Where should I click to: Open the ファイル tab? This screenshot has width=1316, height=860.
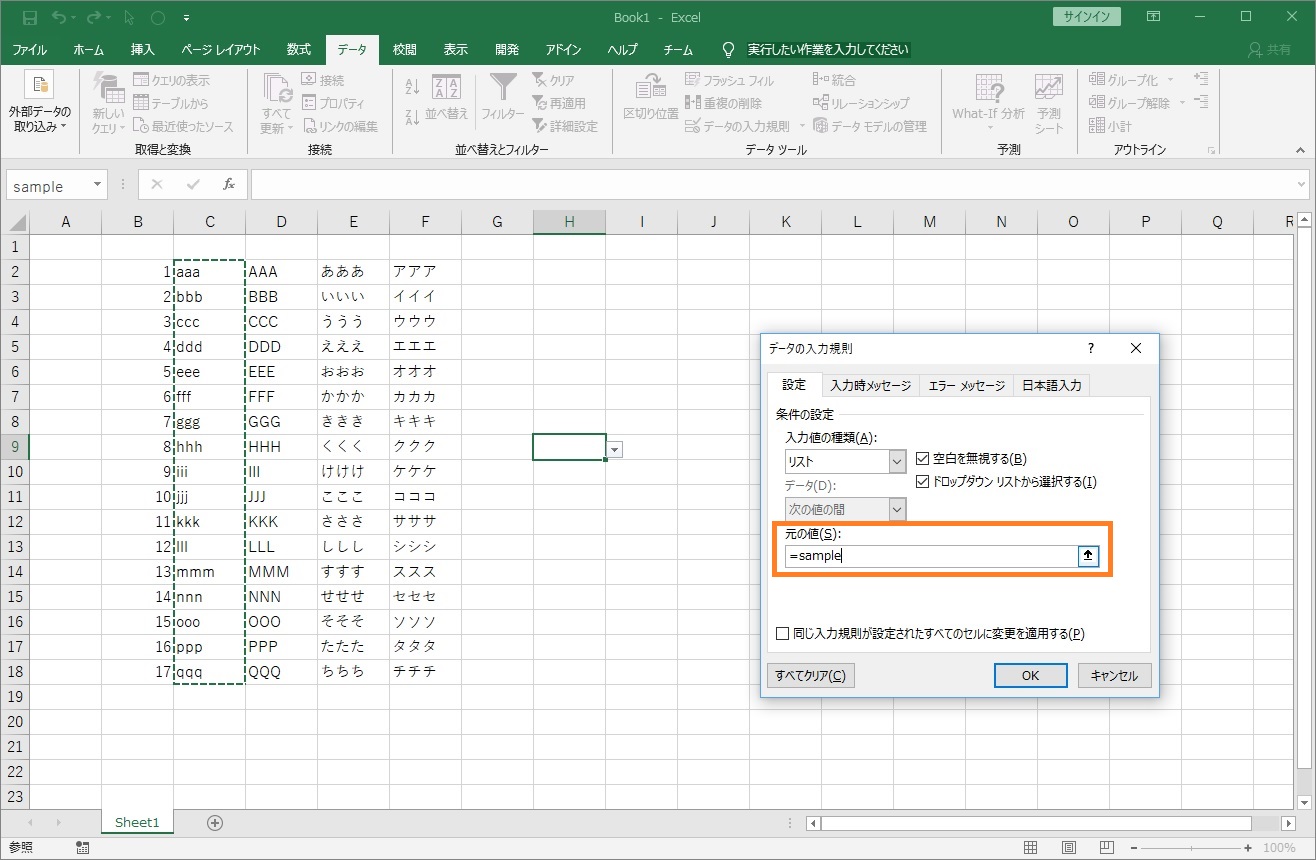29,49
